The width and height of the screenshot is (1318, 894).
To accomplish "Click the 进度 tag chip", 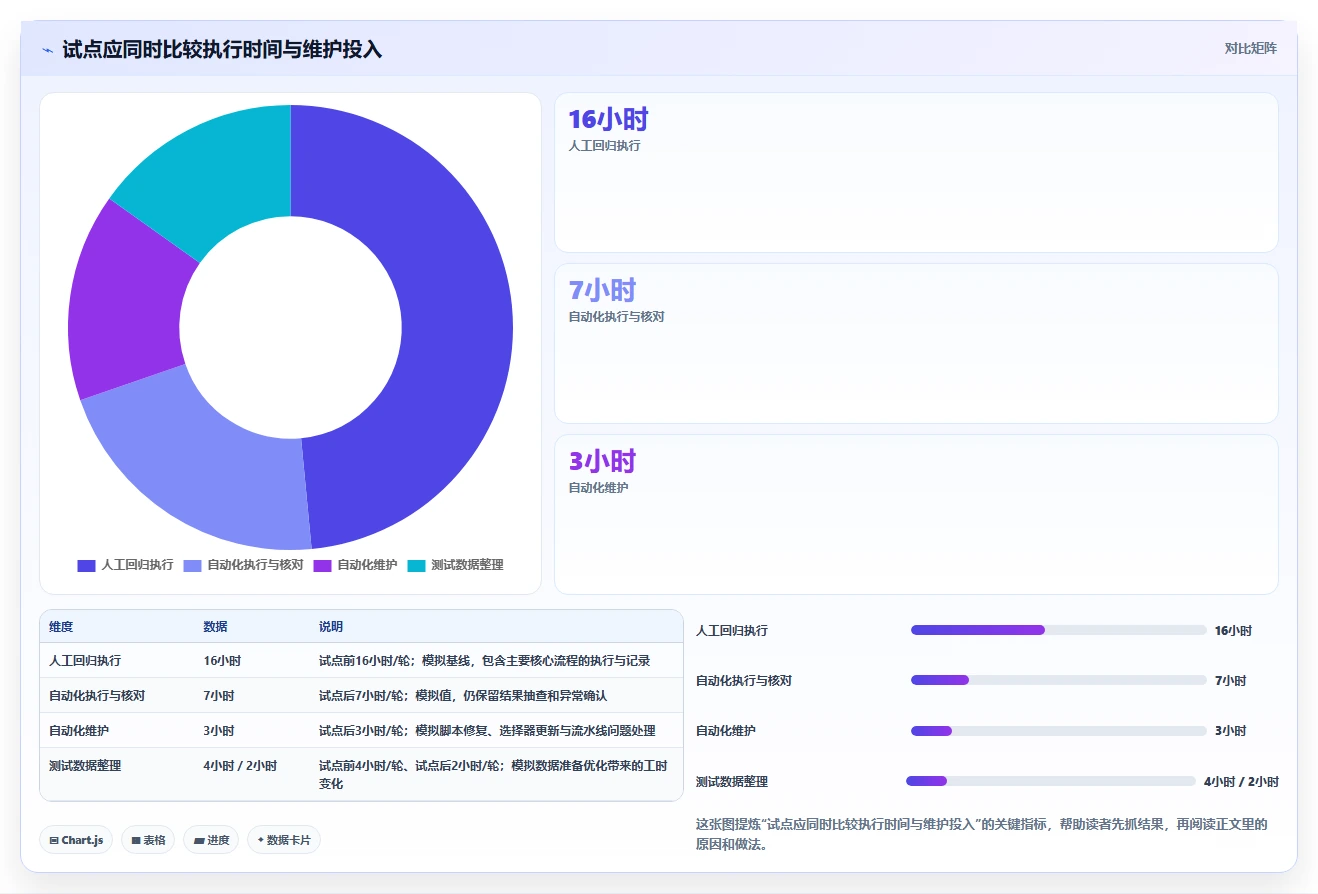I will 211,840.
